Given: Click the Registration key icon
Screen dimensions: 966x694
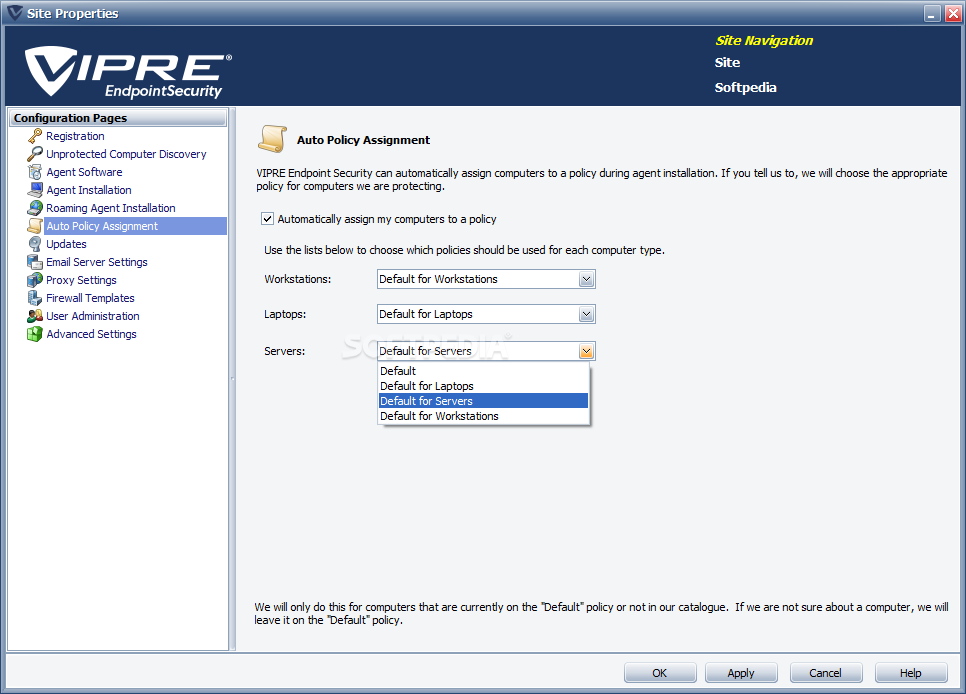Looking at the screenshot, I should (35, 136).
